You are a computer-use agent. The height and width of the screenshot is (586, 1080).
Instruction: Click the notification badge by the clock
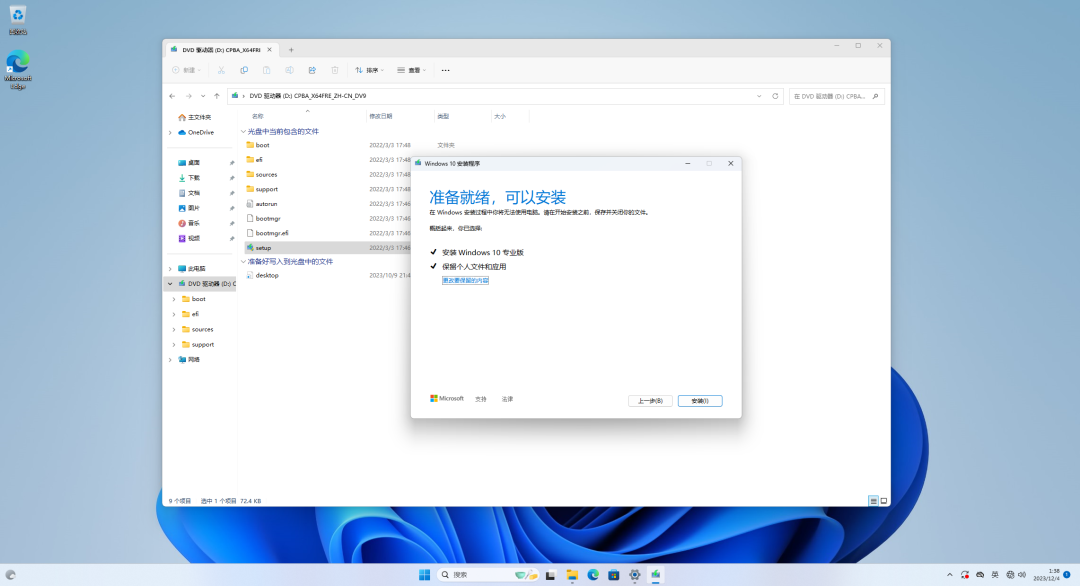pyautogui.click(x=1067, y=575)
